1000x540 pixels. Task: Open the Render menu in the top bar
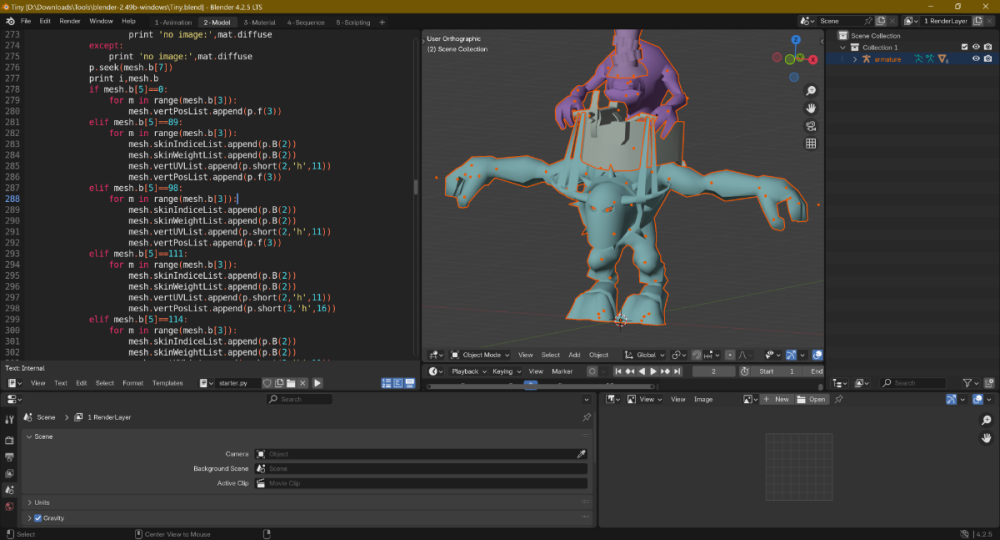tap(70, 21)
